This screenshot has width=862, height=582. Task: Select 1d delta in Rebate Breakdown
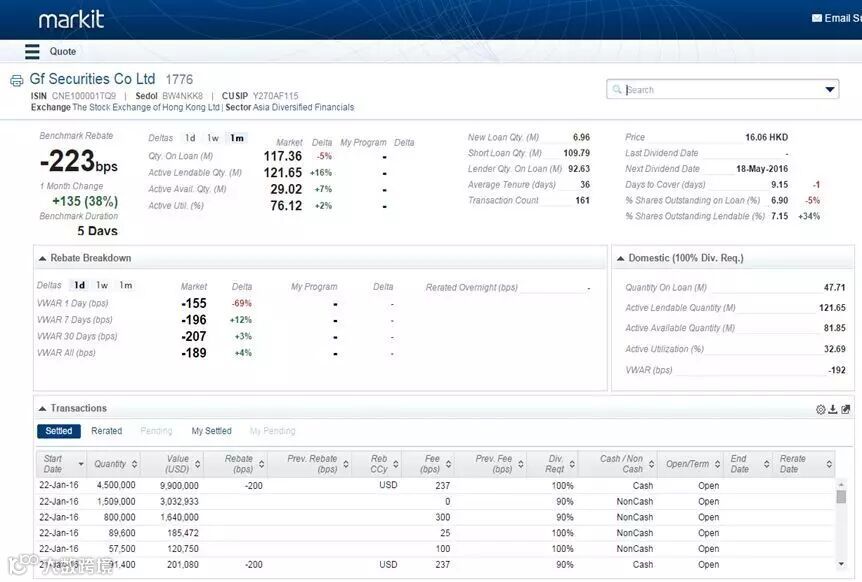80,285
